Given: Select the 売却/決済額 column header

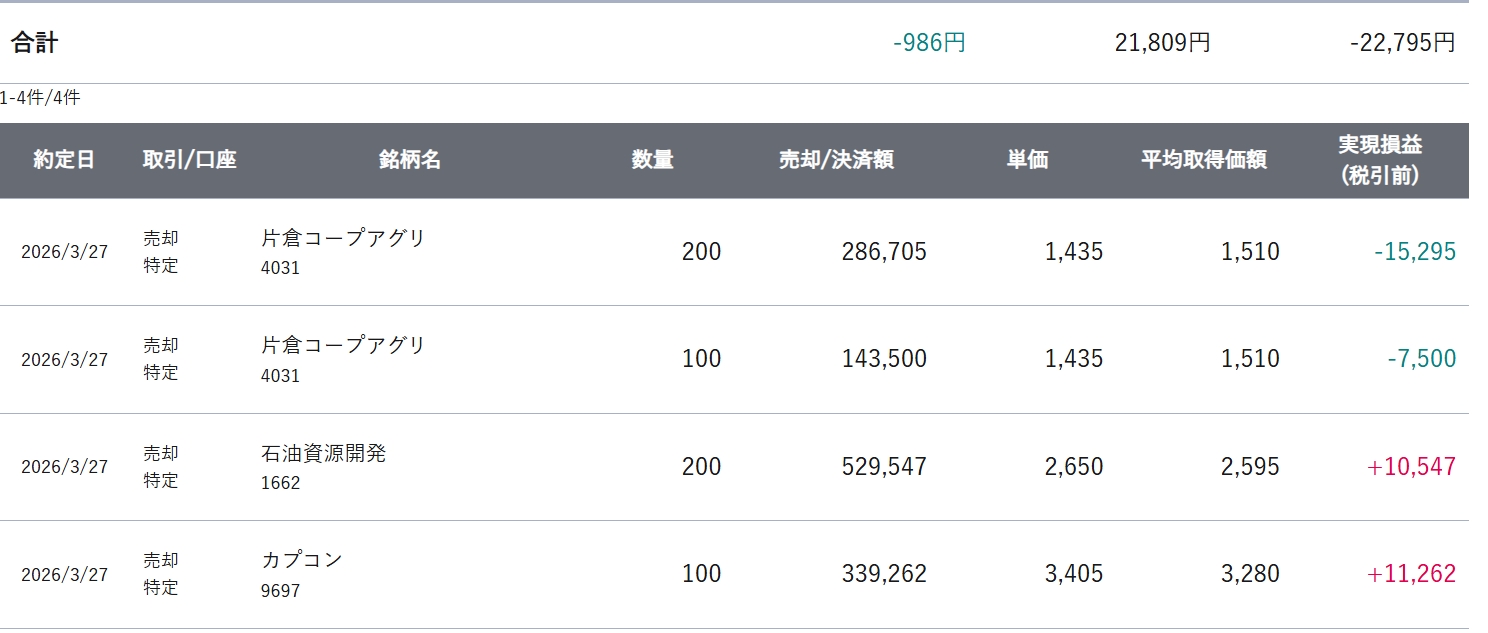Looking at the screenshot, I should [x=836, y=160].
